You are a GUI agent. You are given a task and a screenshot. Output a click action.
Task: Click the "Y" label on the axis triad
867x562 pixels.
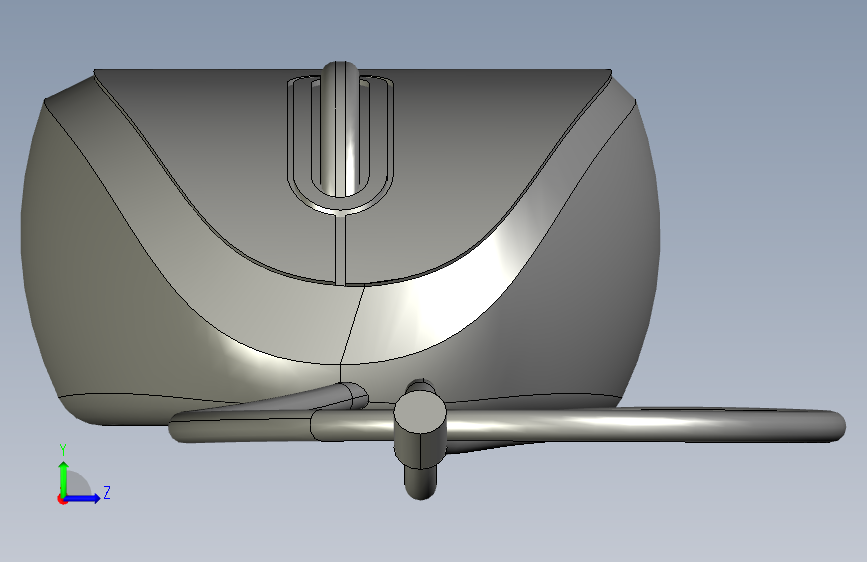click(x=63, y=450)
